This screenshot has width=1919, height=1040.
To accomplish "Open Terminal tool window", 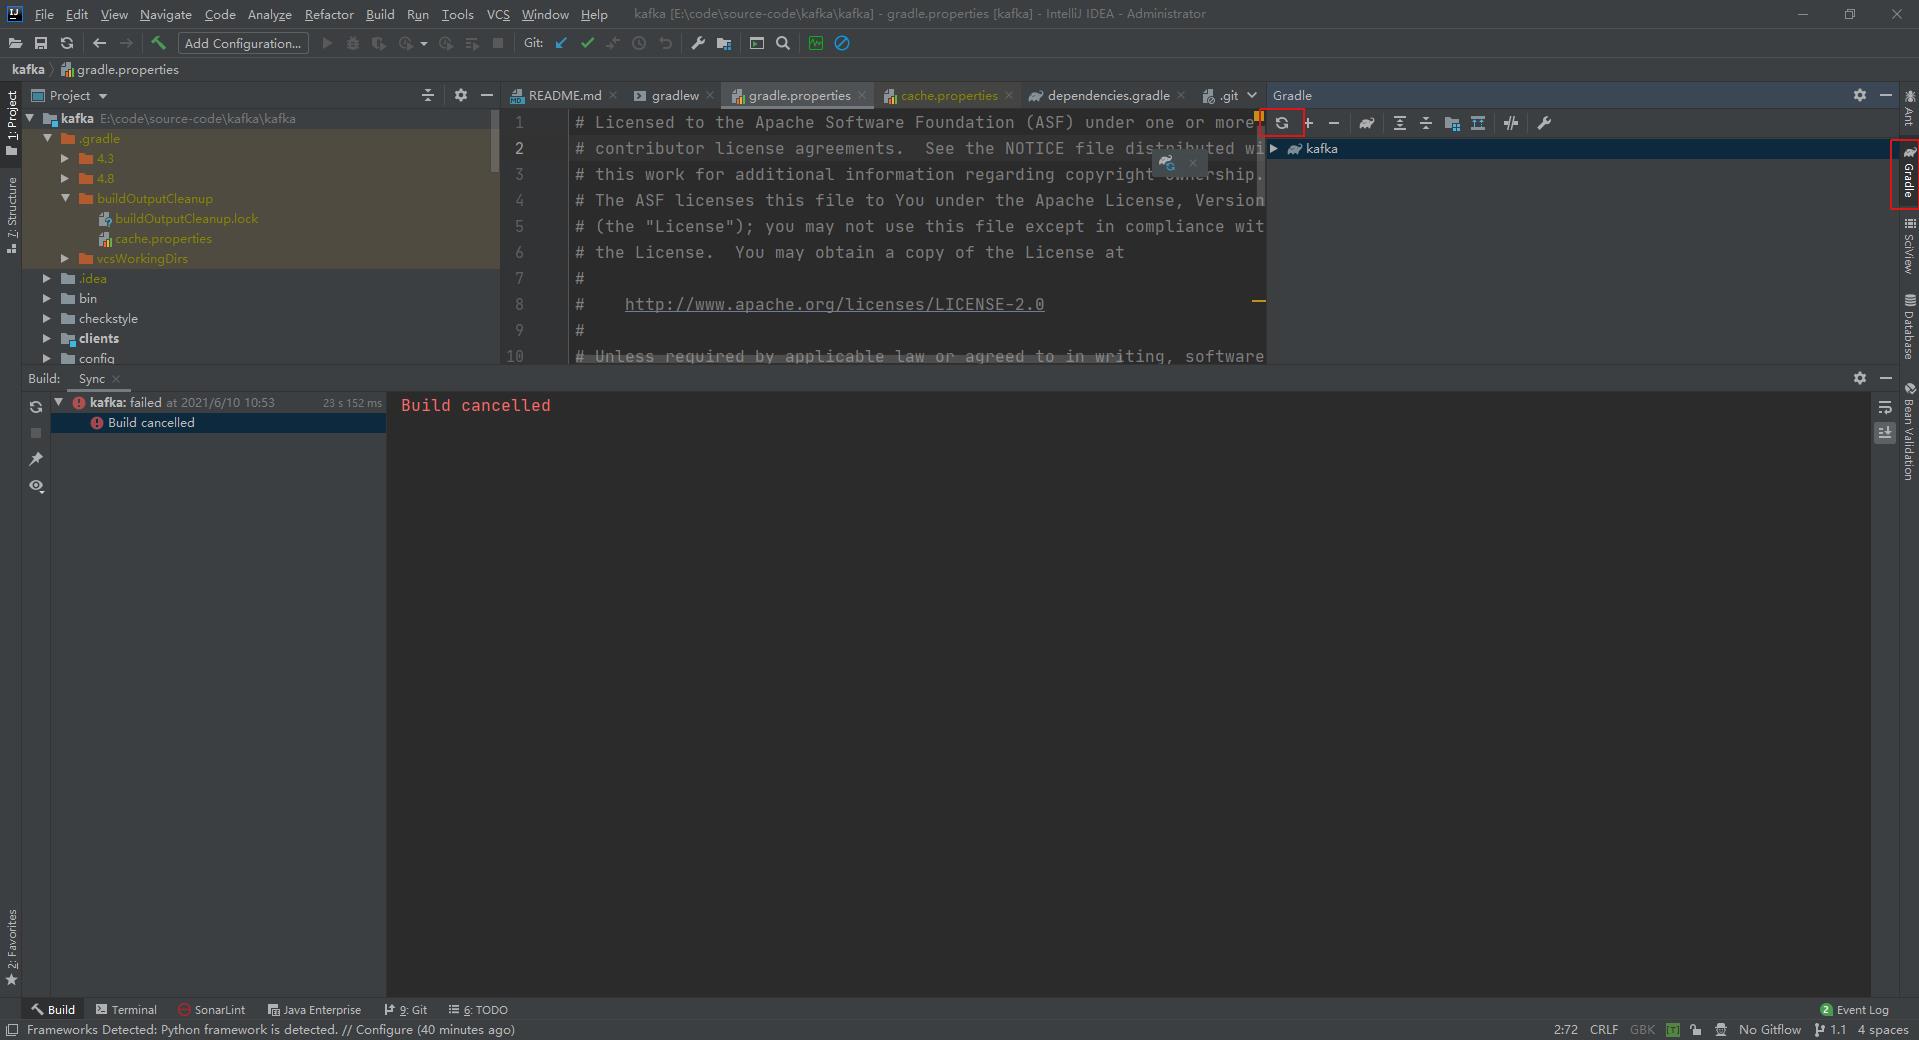I will pos(126,1009).
